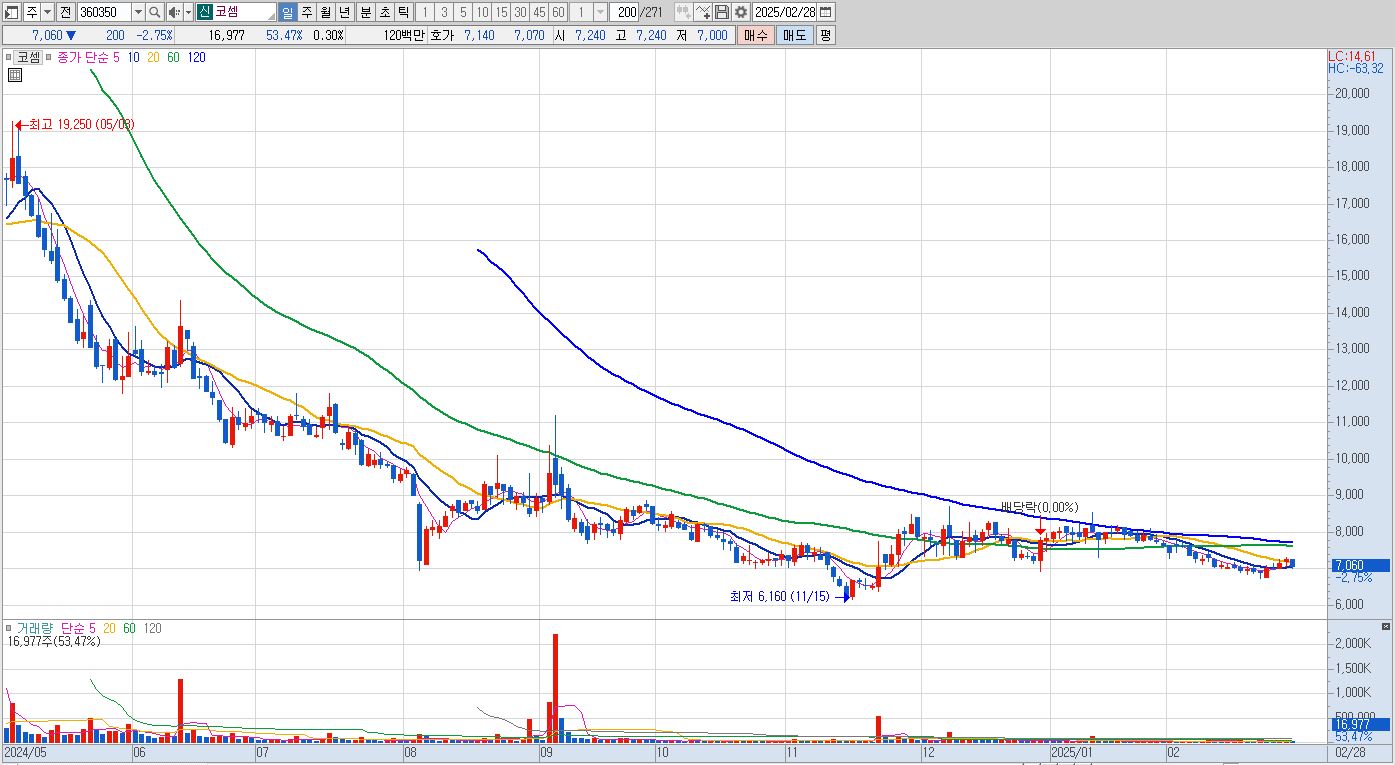This screenshot has width=1395, height=765.
Task: Expand the stock code 360350 dropdown
Action: pyautogui.click(x=138, y=12)
